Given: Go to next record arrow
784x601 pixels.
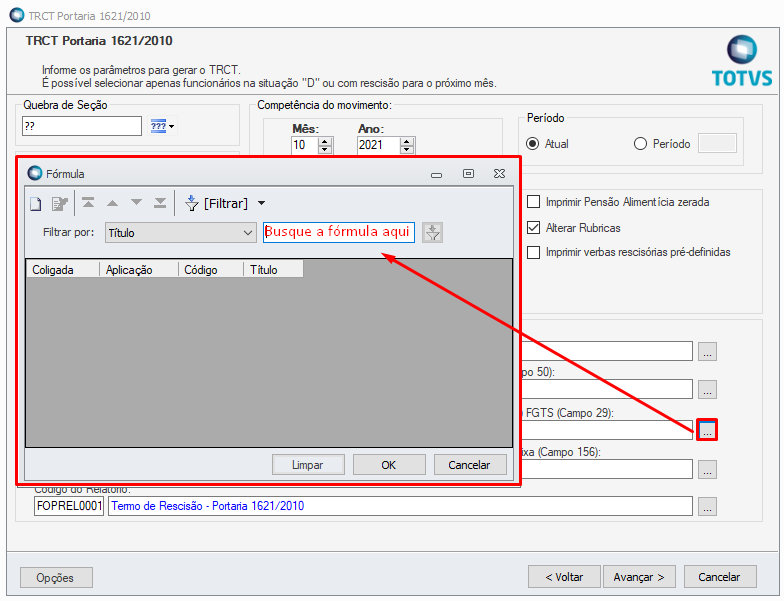Looking at the screenshot, I should (136, 202).
